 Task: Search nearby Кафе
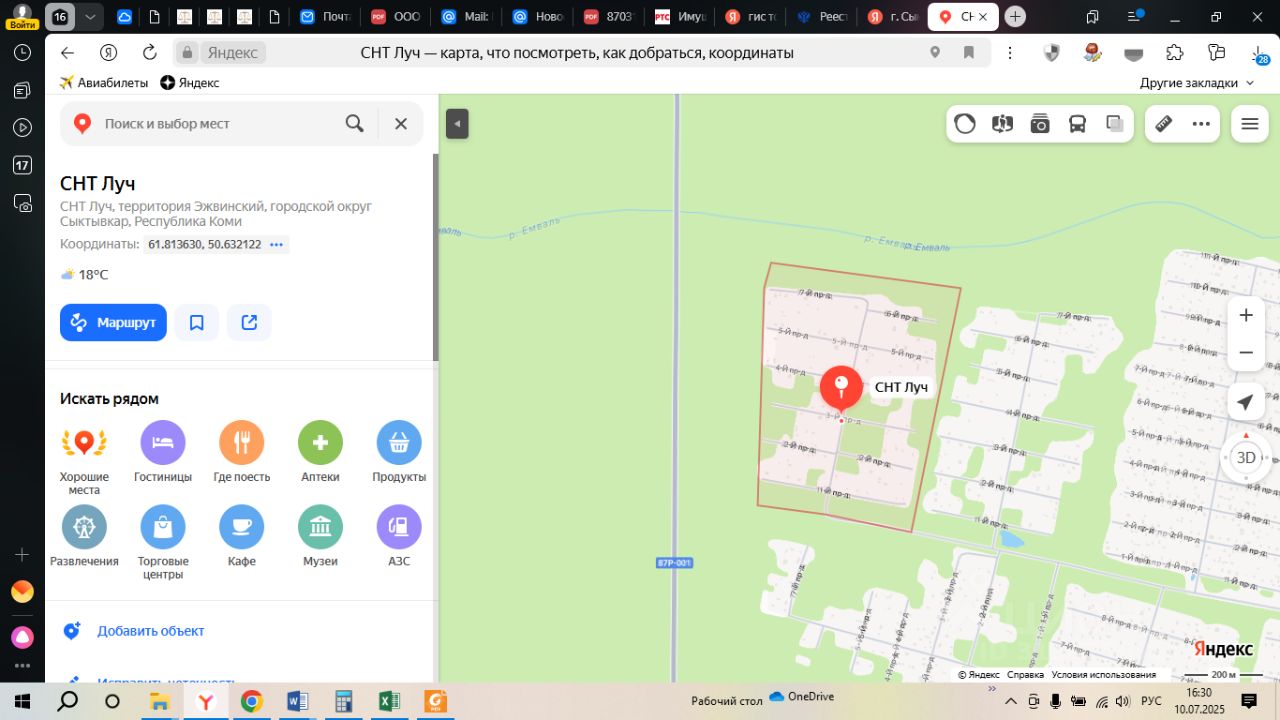coord(242,536)
